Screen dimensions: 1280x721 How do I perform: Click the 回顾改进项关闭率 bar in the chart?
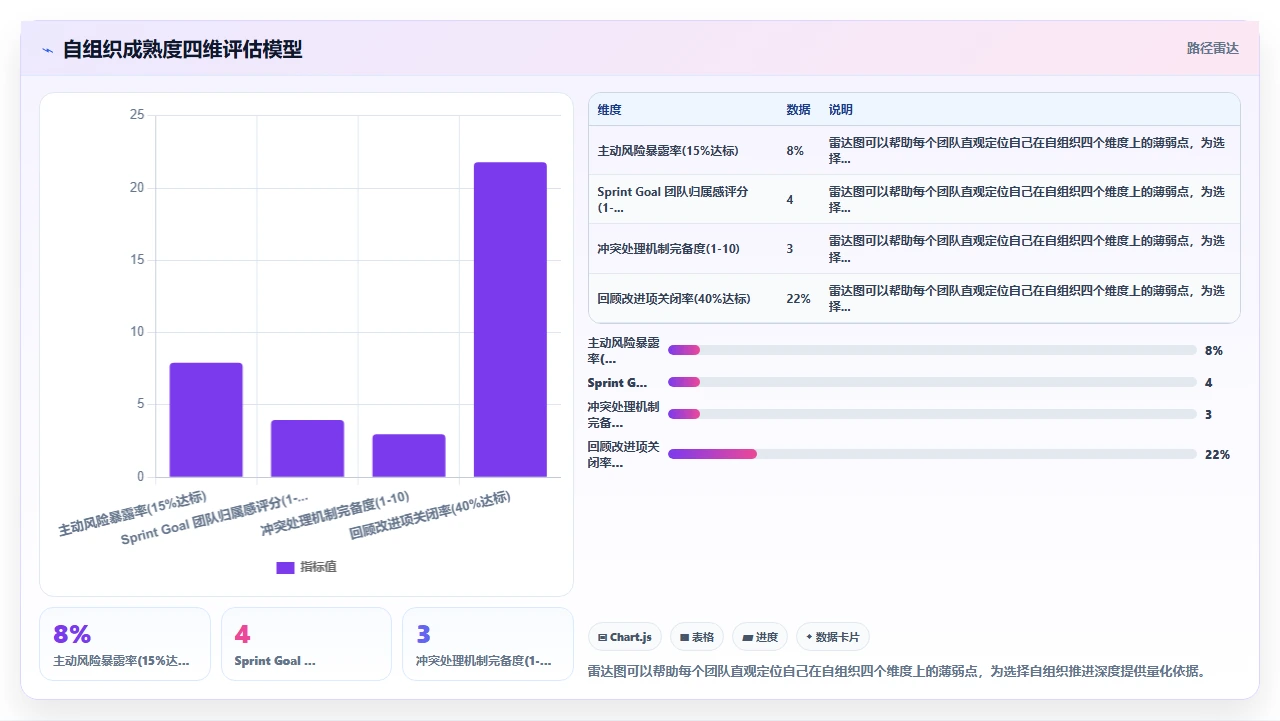tap(510, 320)
